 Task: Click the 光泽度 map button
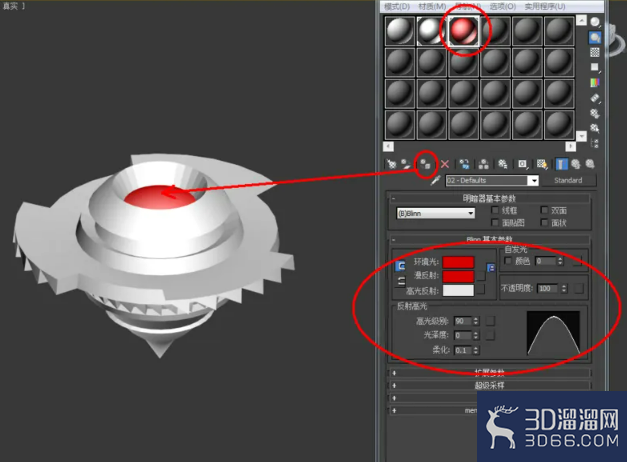coord(490,336)
